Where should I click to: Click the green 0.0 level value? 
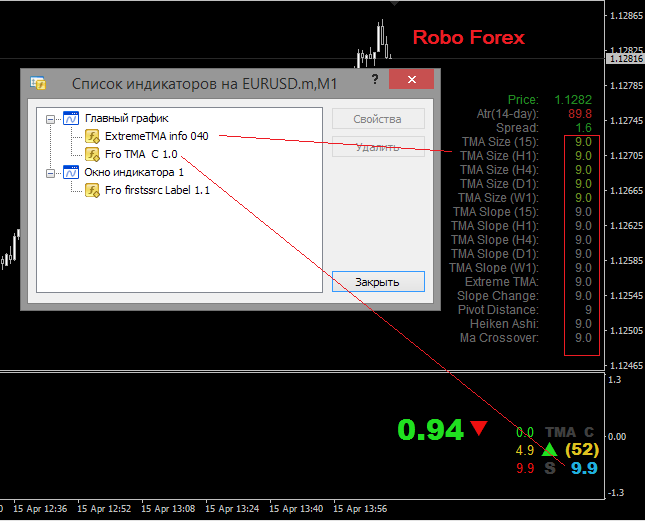pyautogui.click(x=525, y=432)
